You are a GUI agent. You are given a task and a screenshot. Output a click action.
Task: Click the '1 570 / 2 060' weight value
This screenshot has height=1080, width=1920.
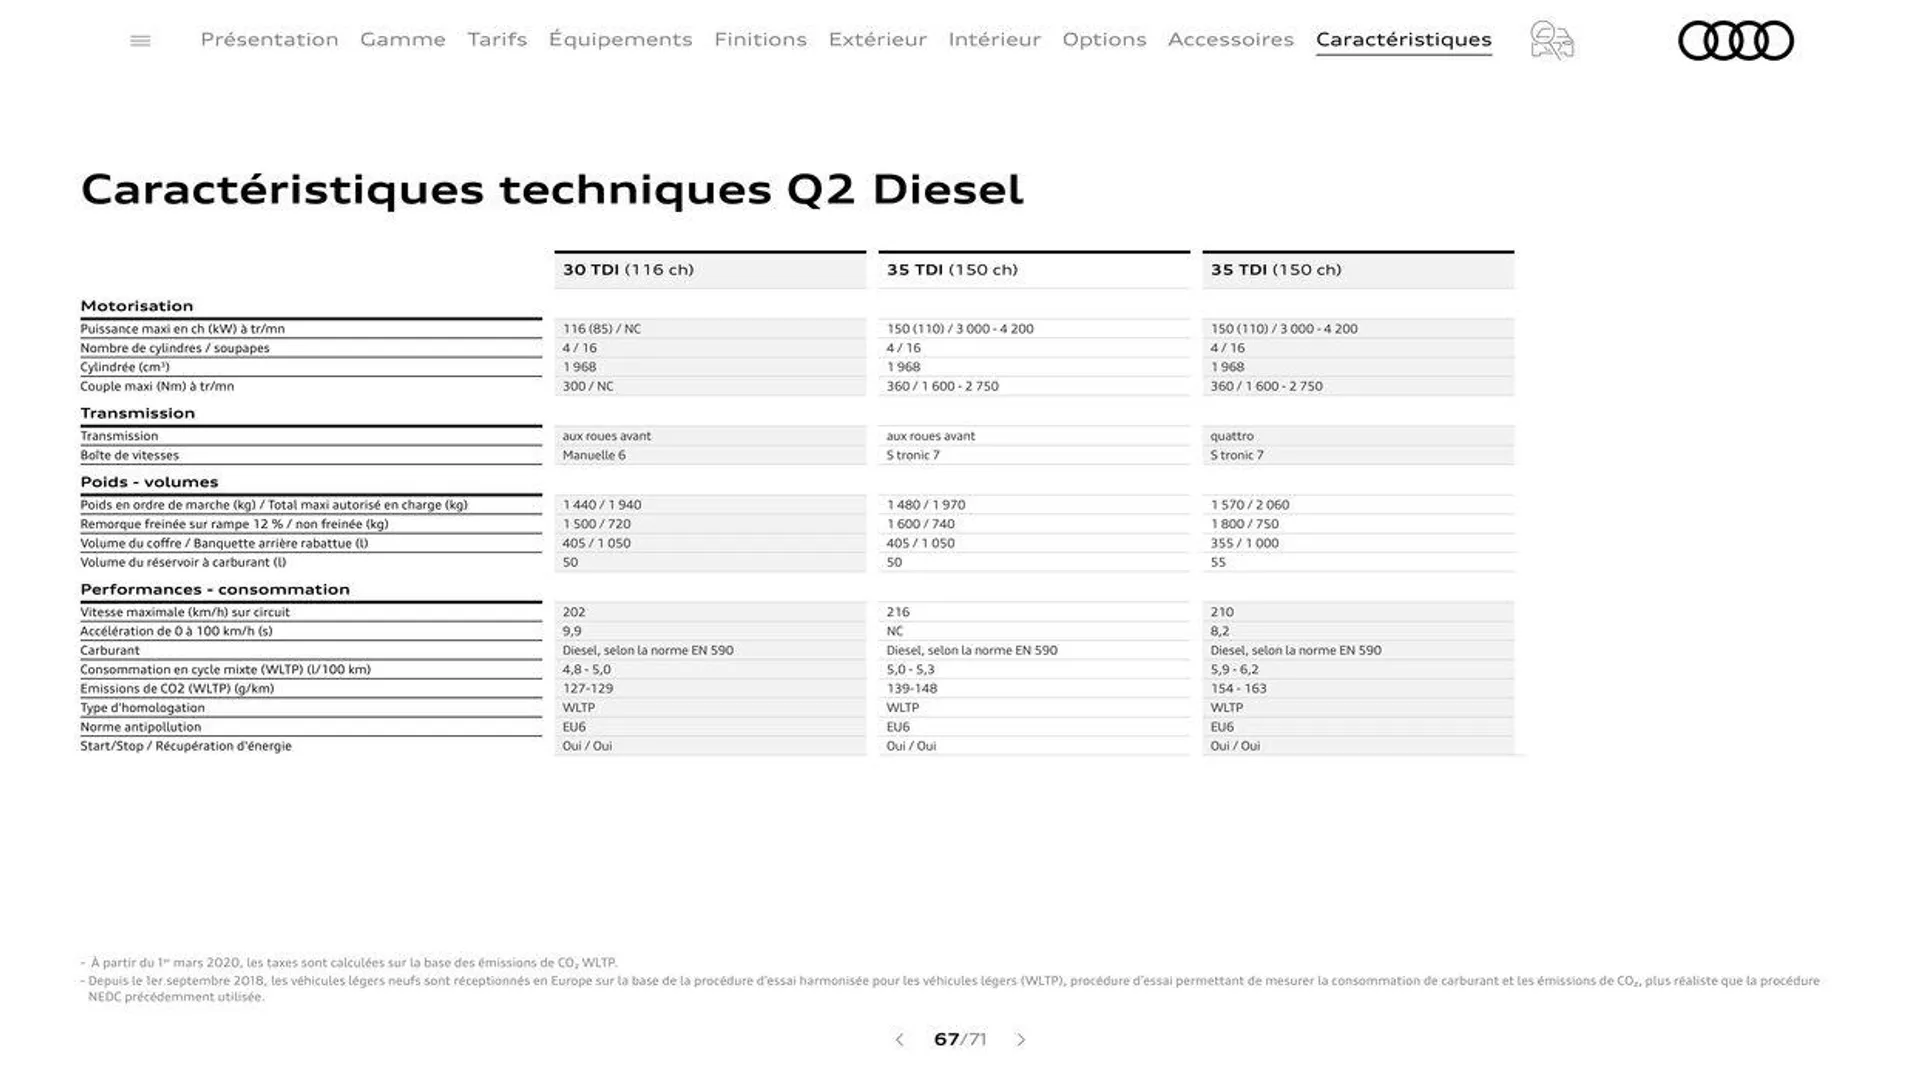pyautogui.click(x=1250, y=505)
